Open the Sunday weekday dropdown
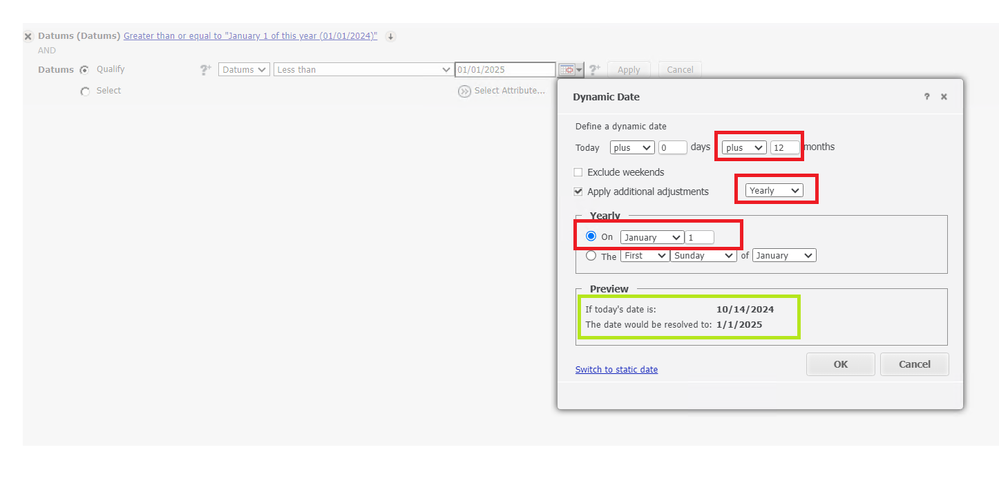 click(703, 255)
